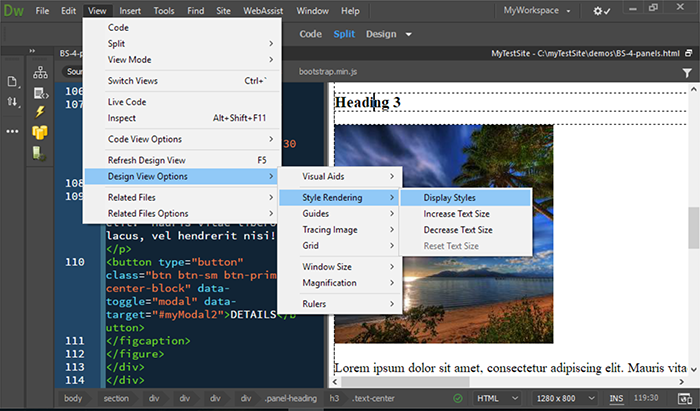Switch to Code view button
The image size is (700, 411).
click(311, 34)
